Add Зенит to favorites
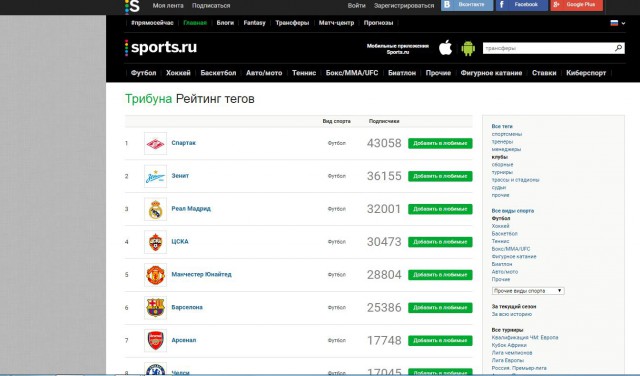The width and height of the screenshot is (640, 376). (x=440, y=176)
